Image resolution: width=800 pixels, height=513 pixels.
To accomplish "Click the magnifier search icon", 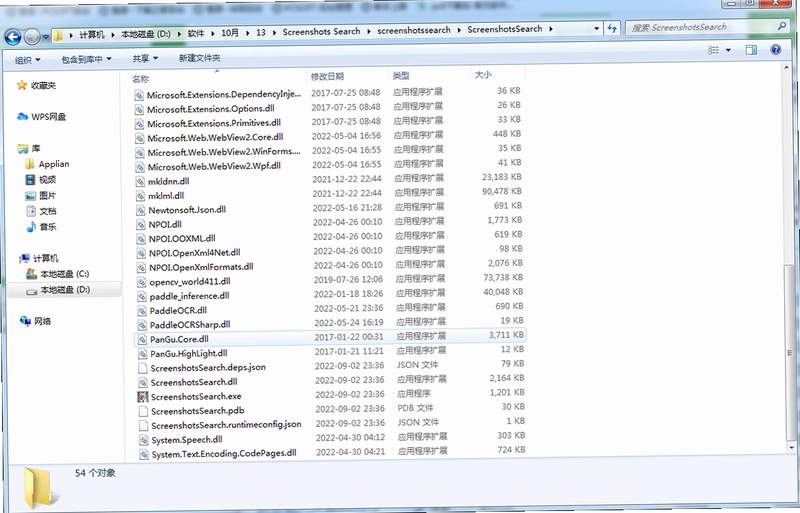I will pos(782,26).
